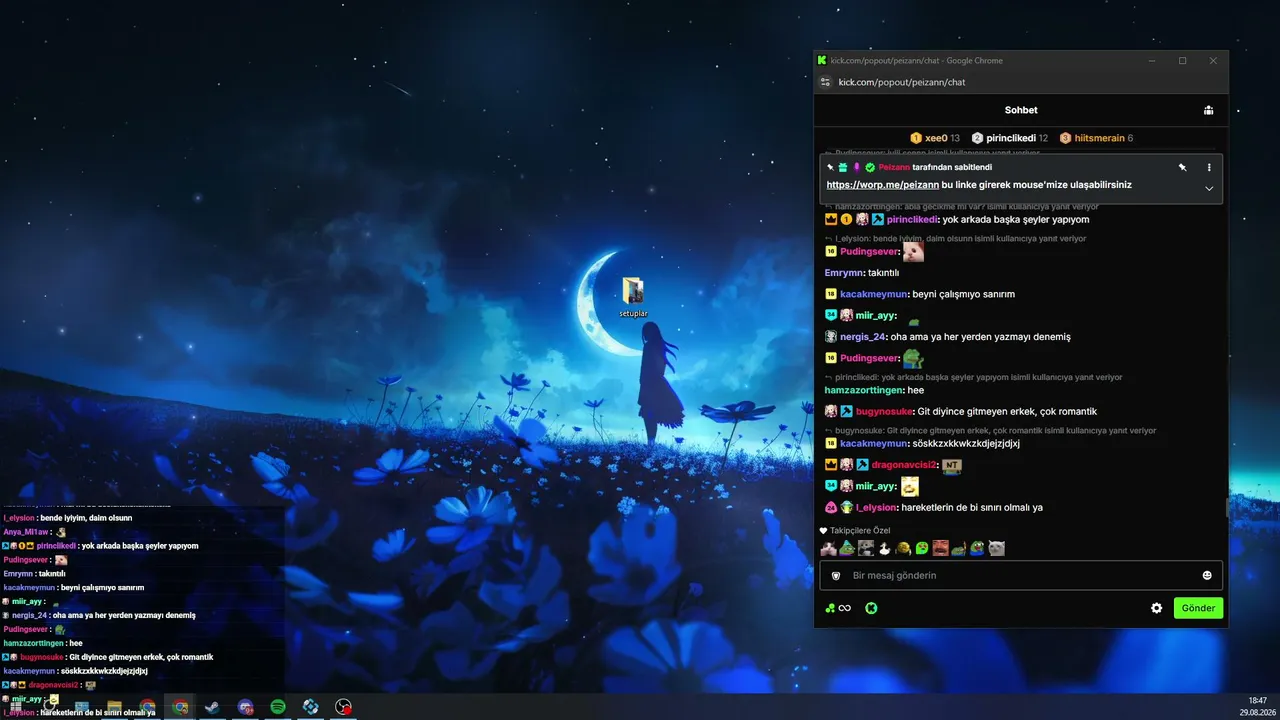Click username Emrymn in the Kick chat
This screenshot has height=720, width=1280.
[845, 273]
